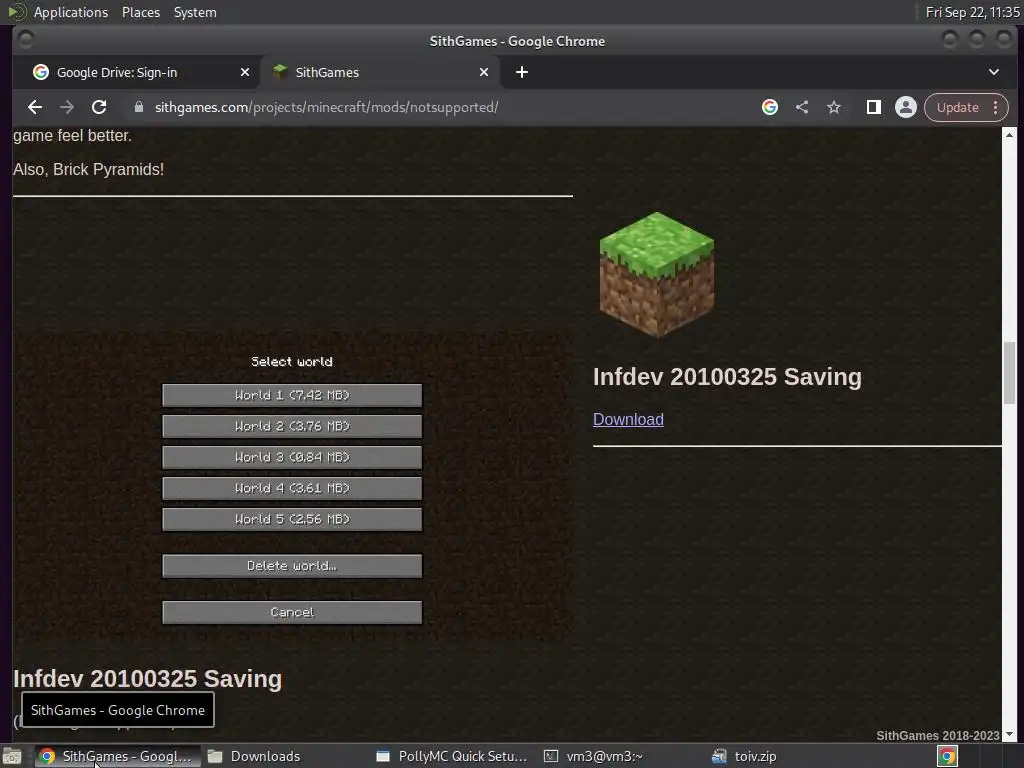The image size is (1024, 768).
Task: Click the forward navigation arrow
Action: (x=67, y=107)
